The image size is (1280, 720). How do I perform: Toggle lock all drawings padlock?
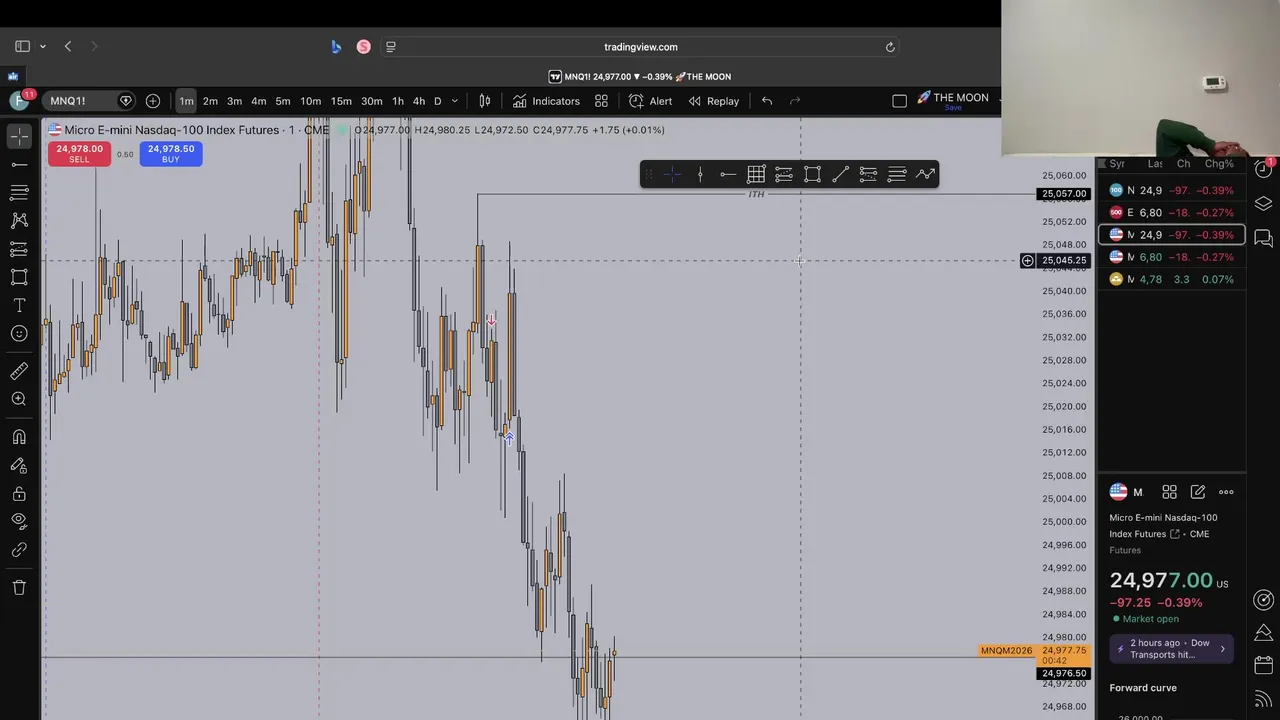click(x=19, y=493)
